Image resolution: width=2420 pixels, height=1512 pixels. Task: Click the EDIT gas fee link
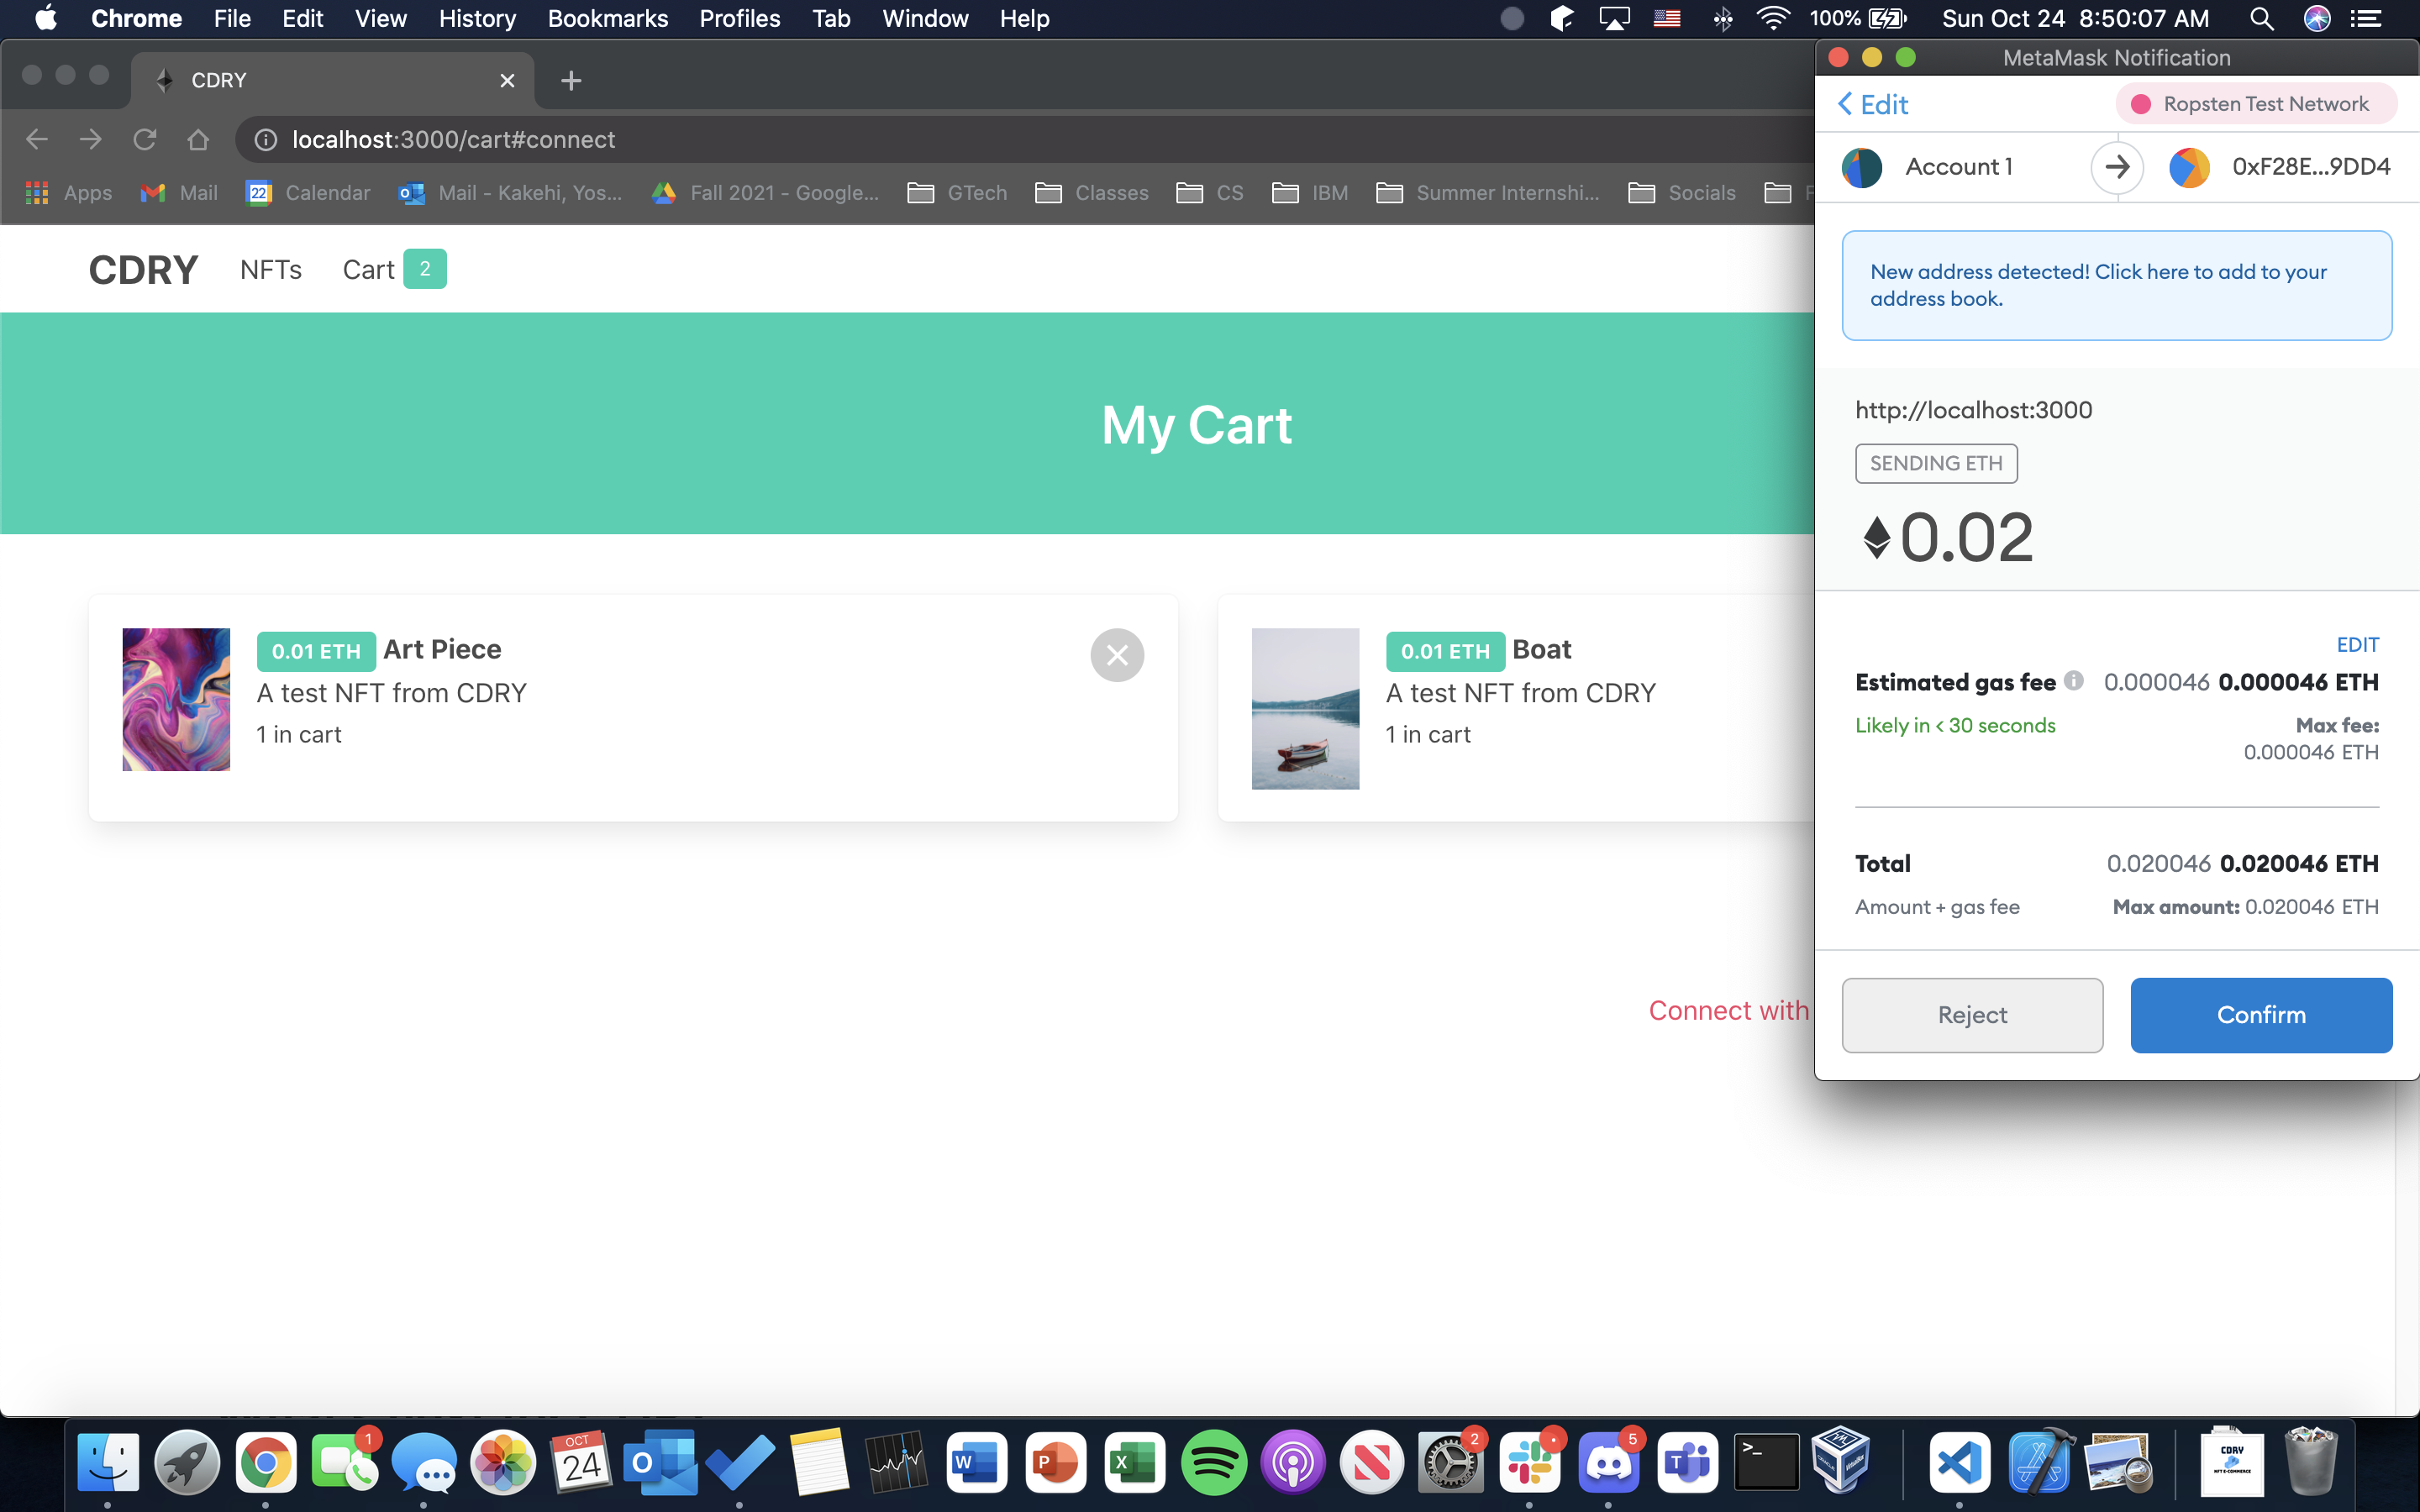point(2356,645)
